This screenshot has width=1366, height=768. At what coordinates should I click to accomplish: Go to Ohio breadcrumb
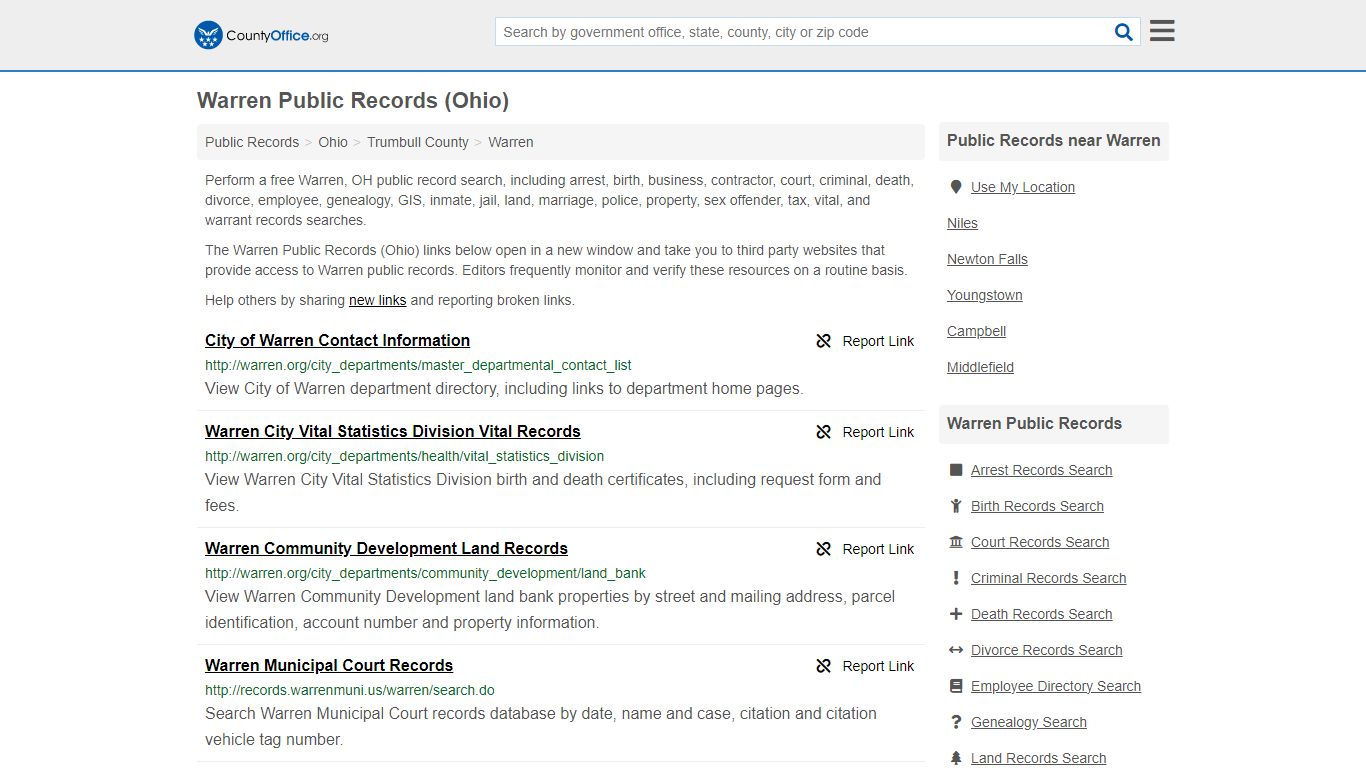click(x=333, y=142)
